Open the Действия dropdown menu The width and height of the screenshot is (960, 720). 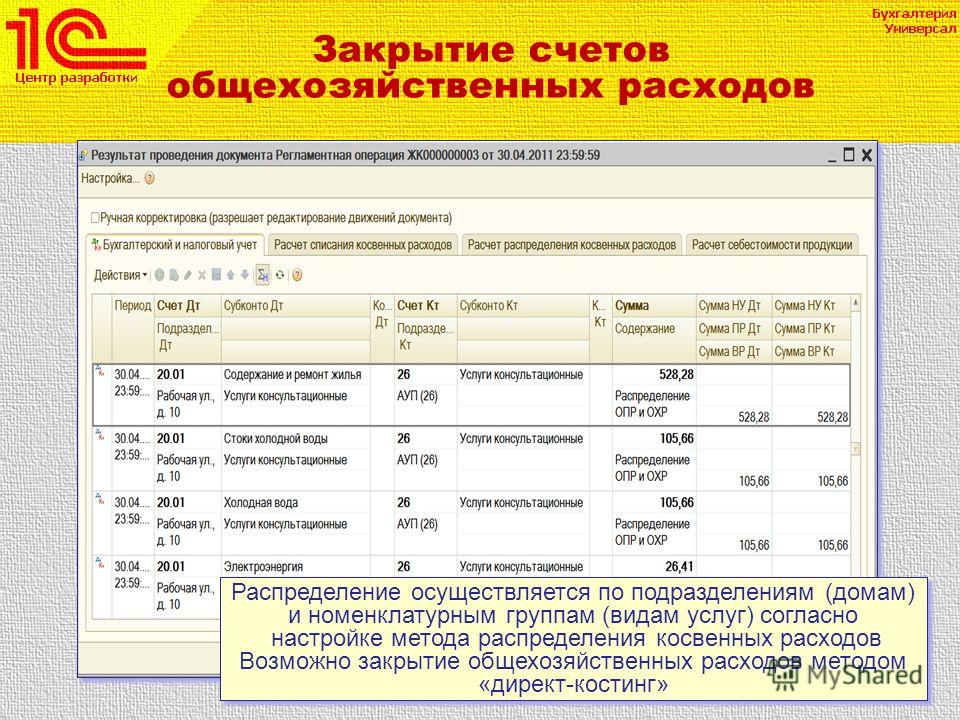point(120,276)
